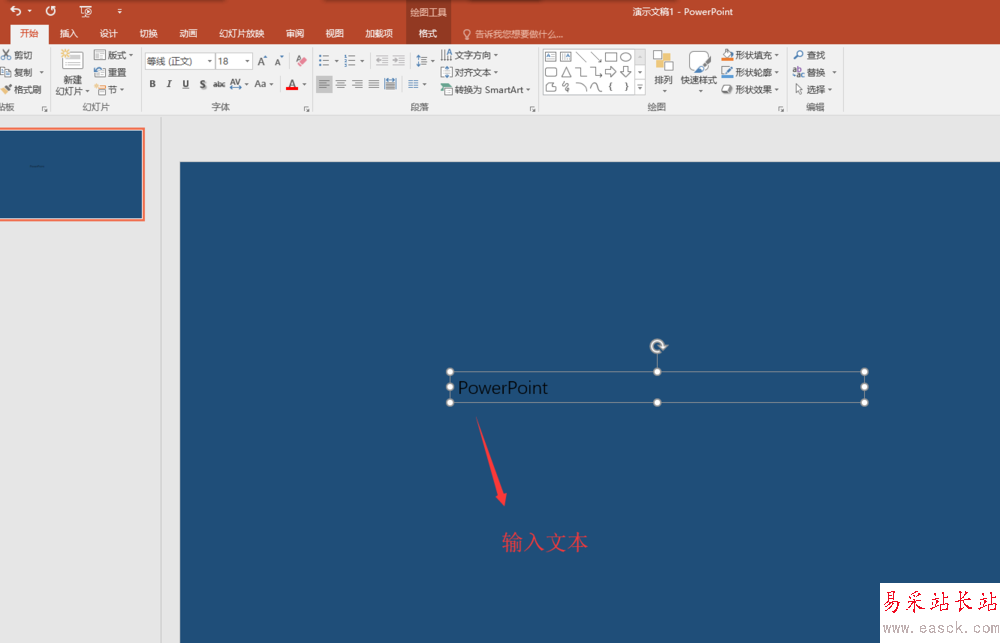Increase font size with the larger A icon
This screenshot has height=643, width=1000.
click(x=262, y=61)
